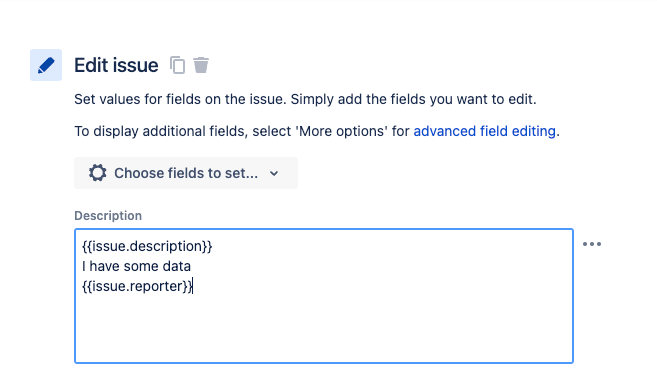Click inside the {{issue.reporter}} text

click(x=137, y=286)
